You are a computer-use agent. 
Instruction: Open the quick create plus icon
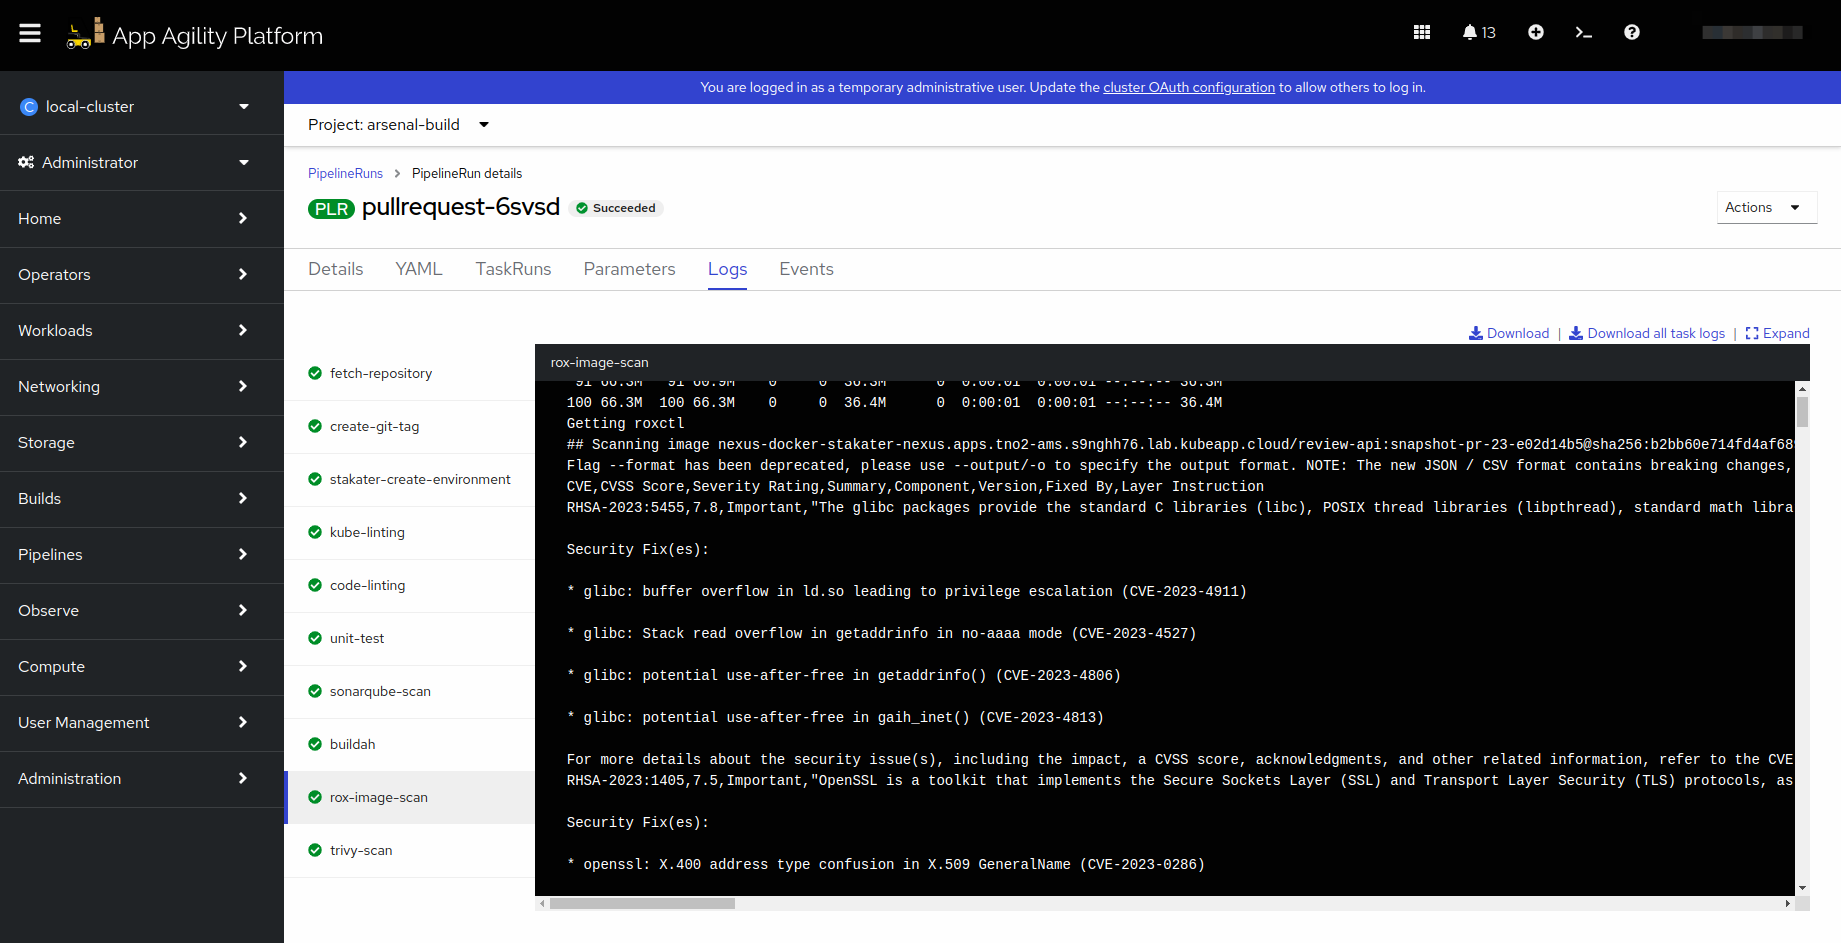coord(1536,32)
